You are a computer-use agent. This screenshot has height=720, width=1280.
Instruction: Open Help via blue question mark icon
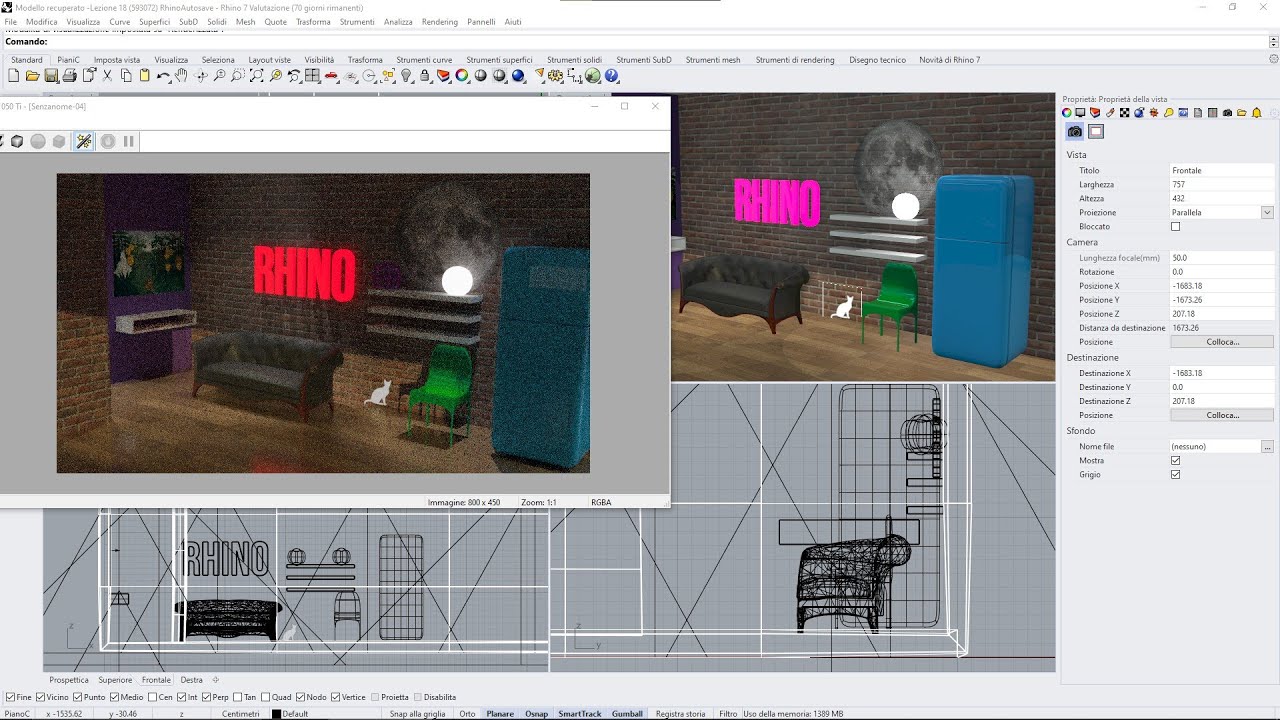[x=611, y=75]
